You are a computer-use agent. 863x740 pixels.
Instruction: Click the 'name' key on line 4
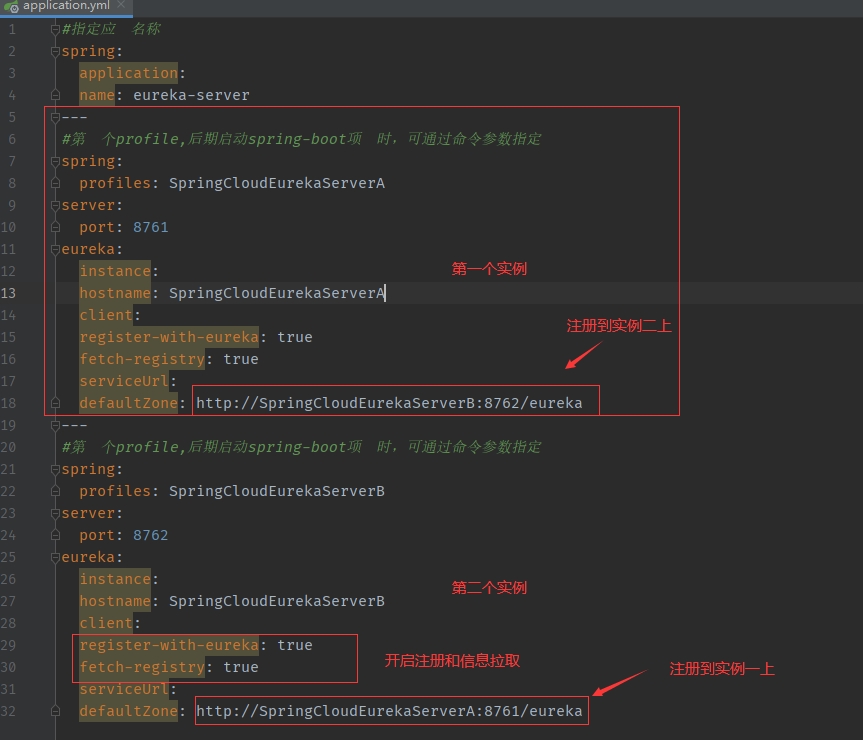tap(97, 95)
